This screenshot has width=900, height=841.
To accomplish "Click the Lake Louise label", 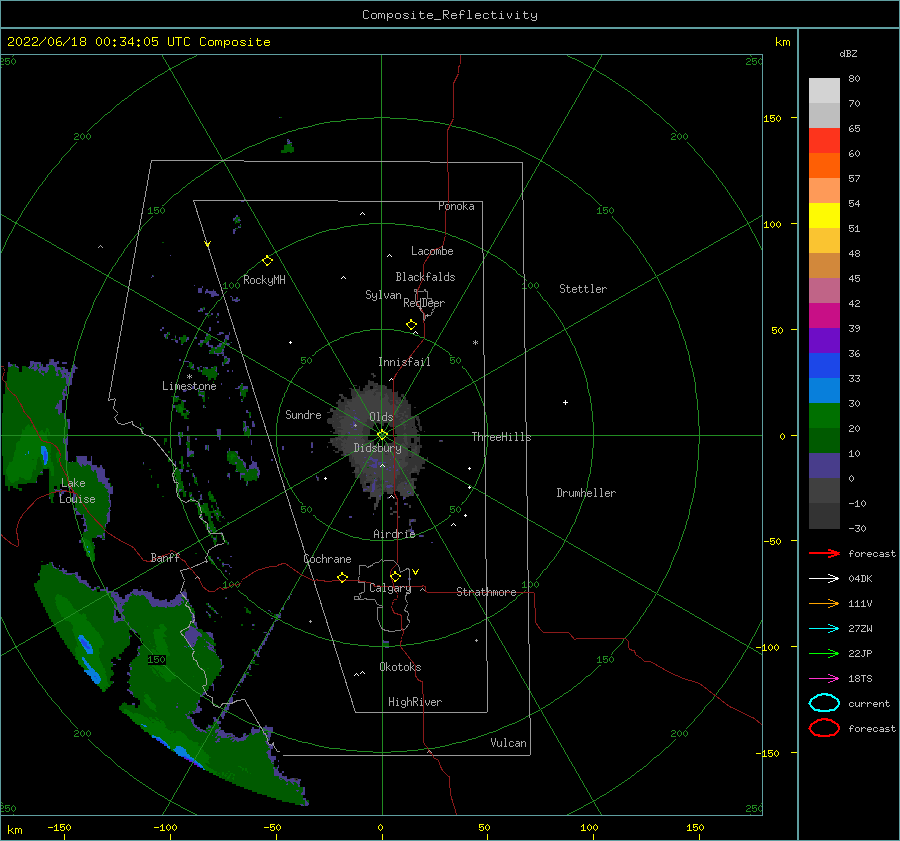I will [77, 491].
